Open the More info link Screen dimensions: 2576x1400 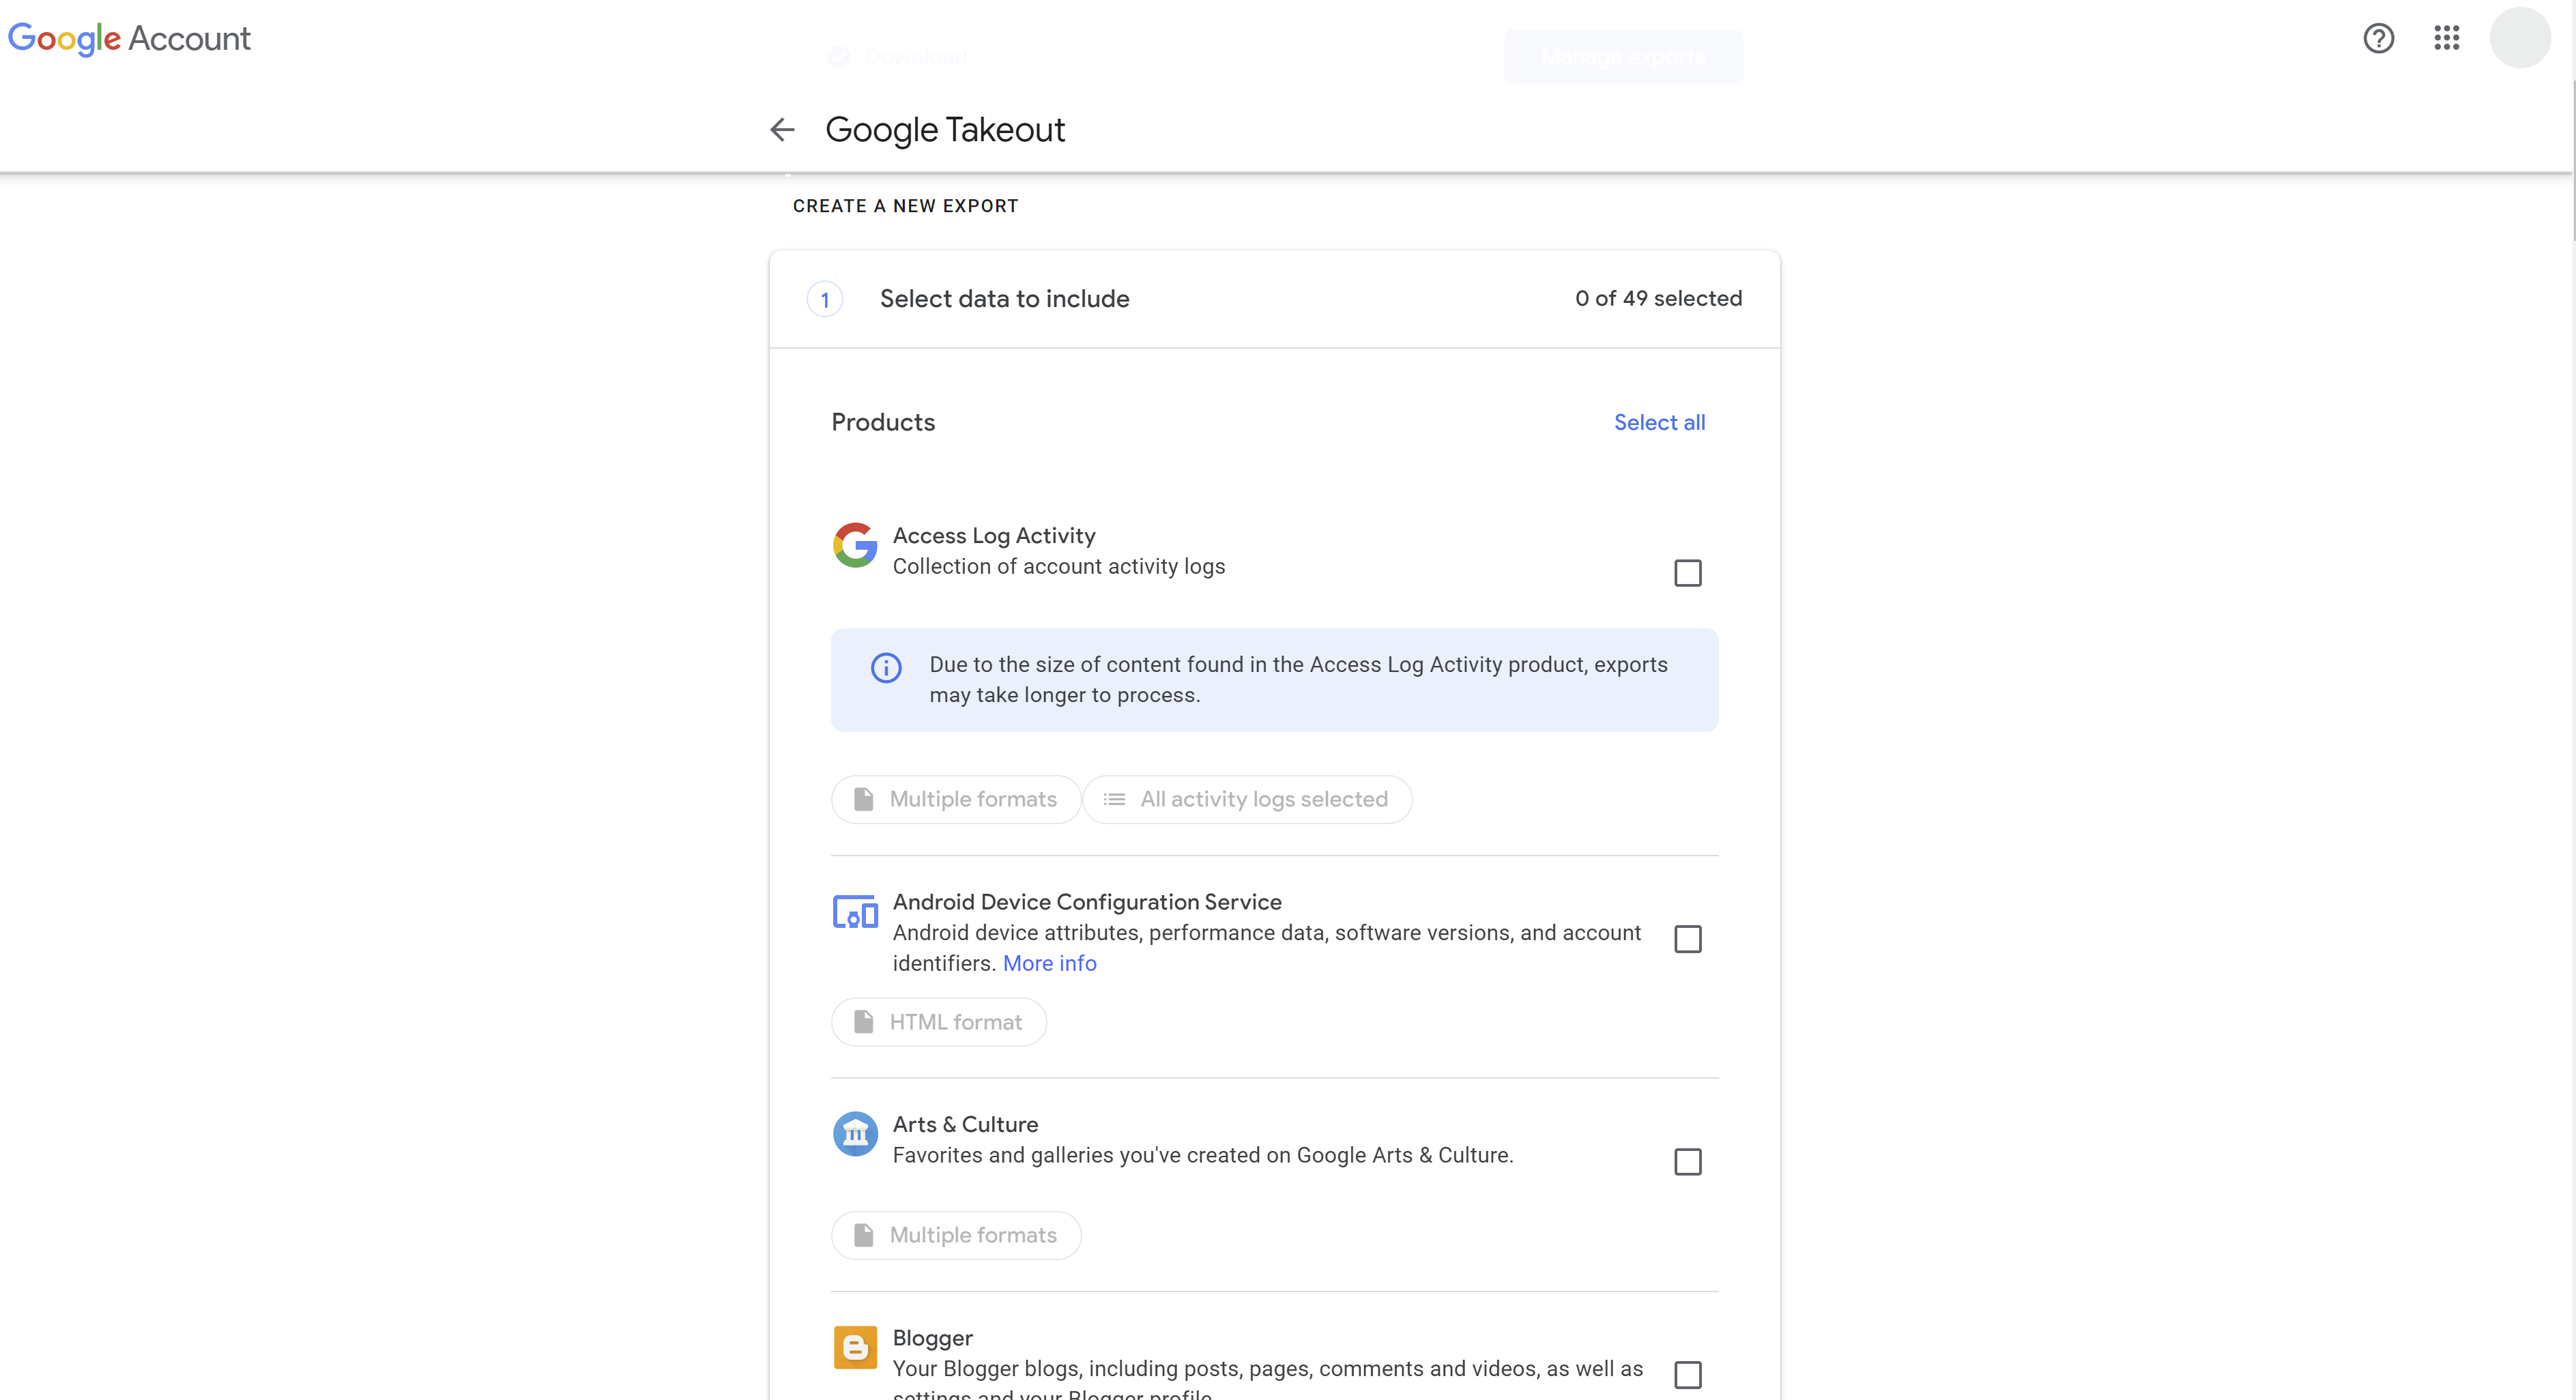pyautogui.click(x=1049, y=963)
